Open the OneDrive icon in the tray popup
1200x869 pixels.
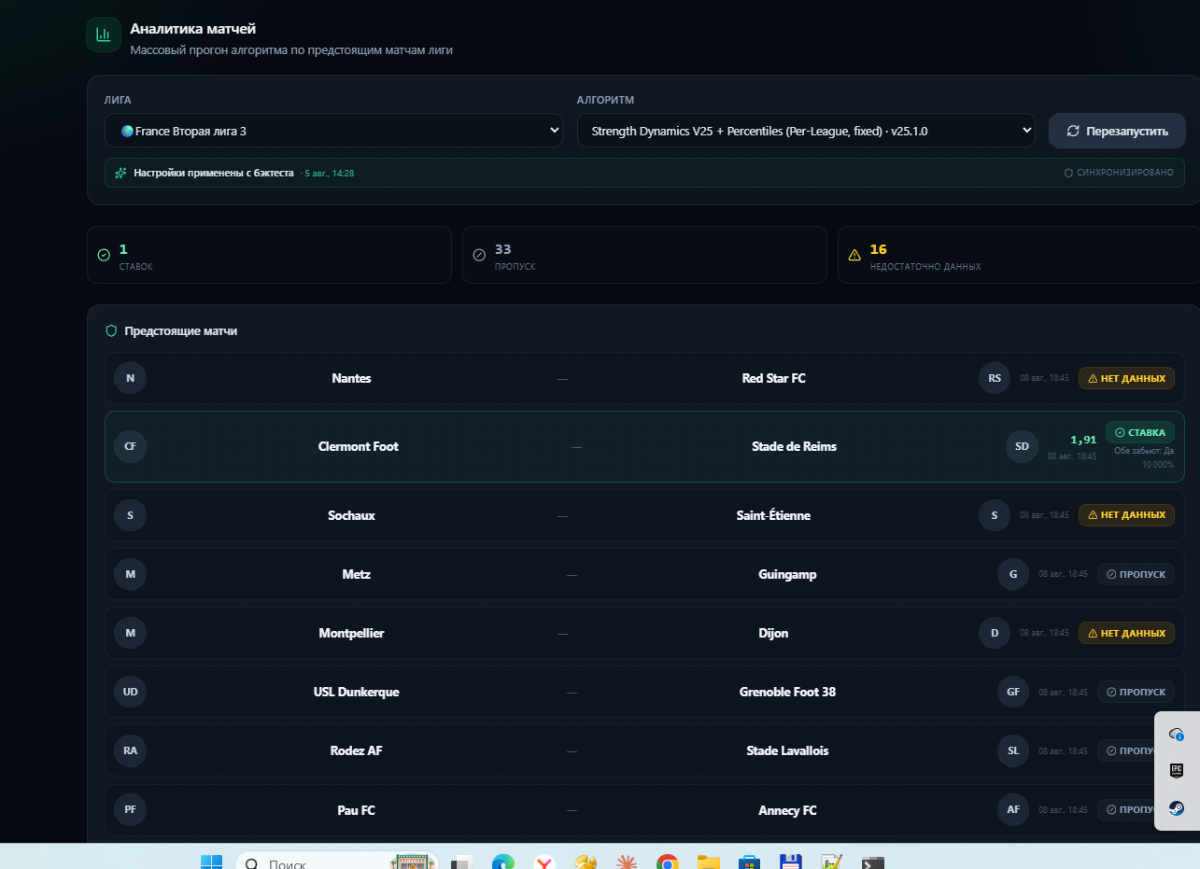[x=1177, y=735]
